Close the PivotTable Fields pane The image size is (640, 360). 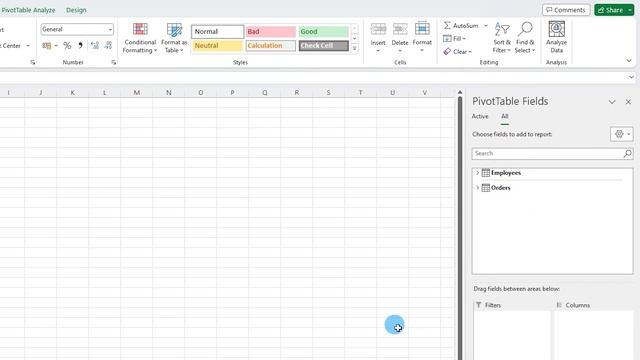[x=628, y=102]
